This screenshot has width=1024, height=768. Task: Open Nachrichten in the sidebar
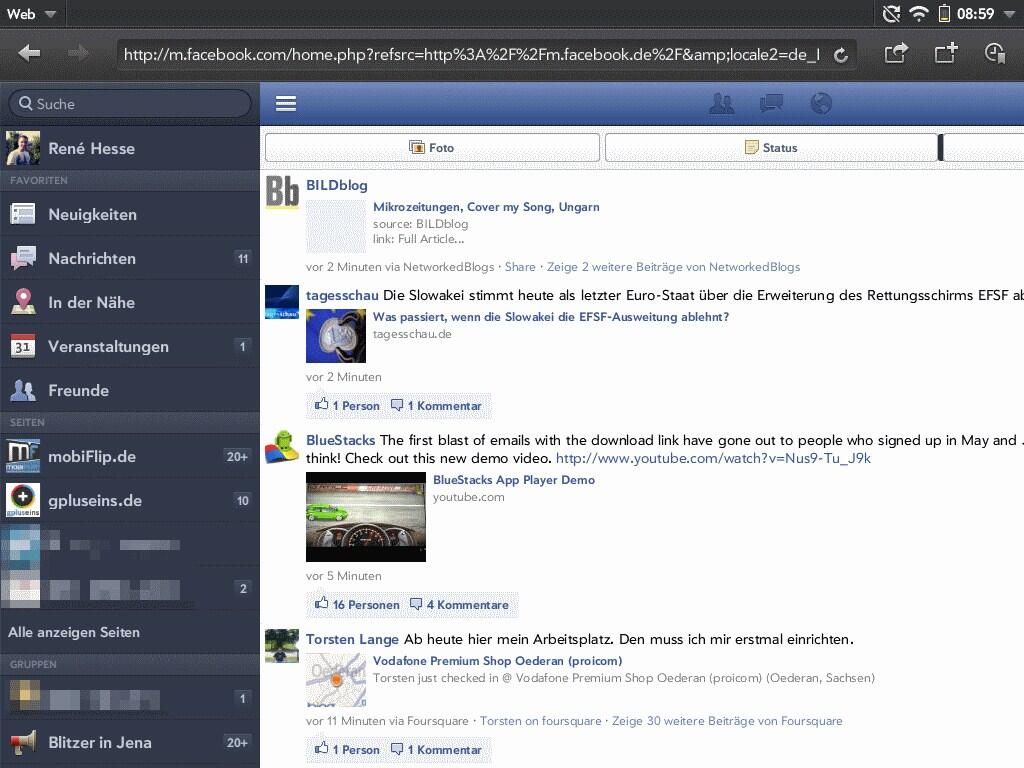(x=130, y=259)
